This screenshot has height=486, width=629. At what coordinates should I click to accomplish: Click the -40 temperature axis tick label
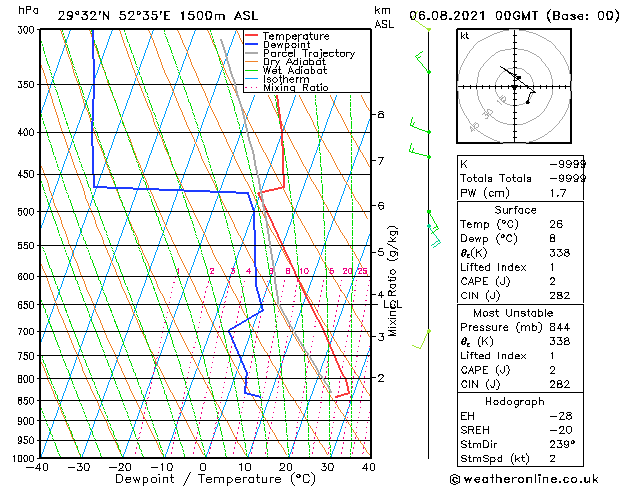pyautogui.click(x=37, y=467)
